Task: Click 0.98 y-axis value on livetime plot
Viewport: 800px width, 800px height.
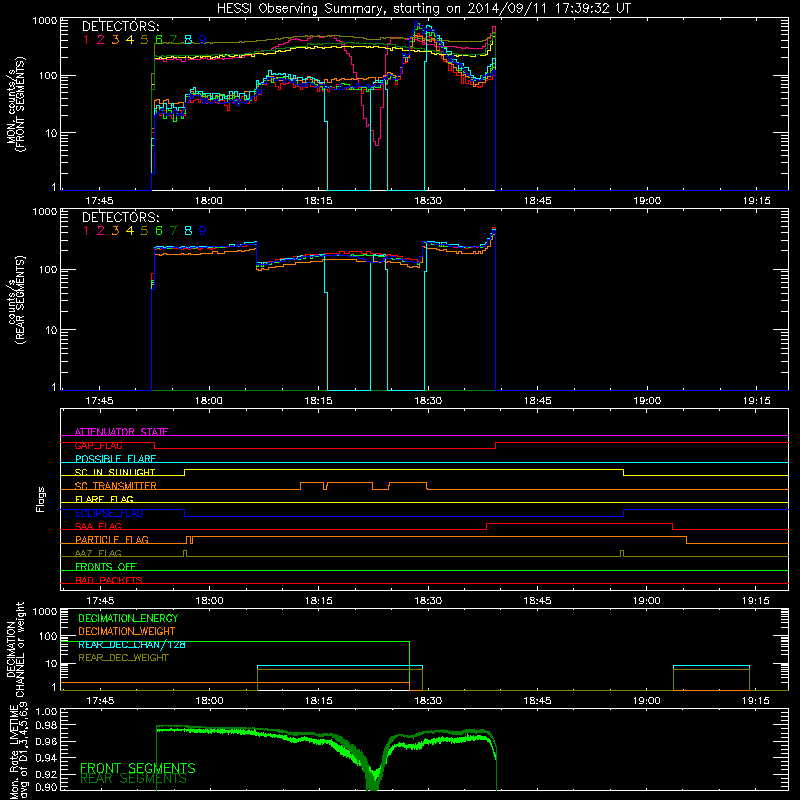Action: tap(46, 725)
